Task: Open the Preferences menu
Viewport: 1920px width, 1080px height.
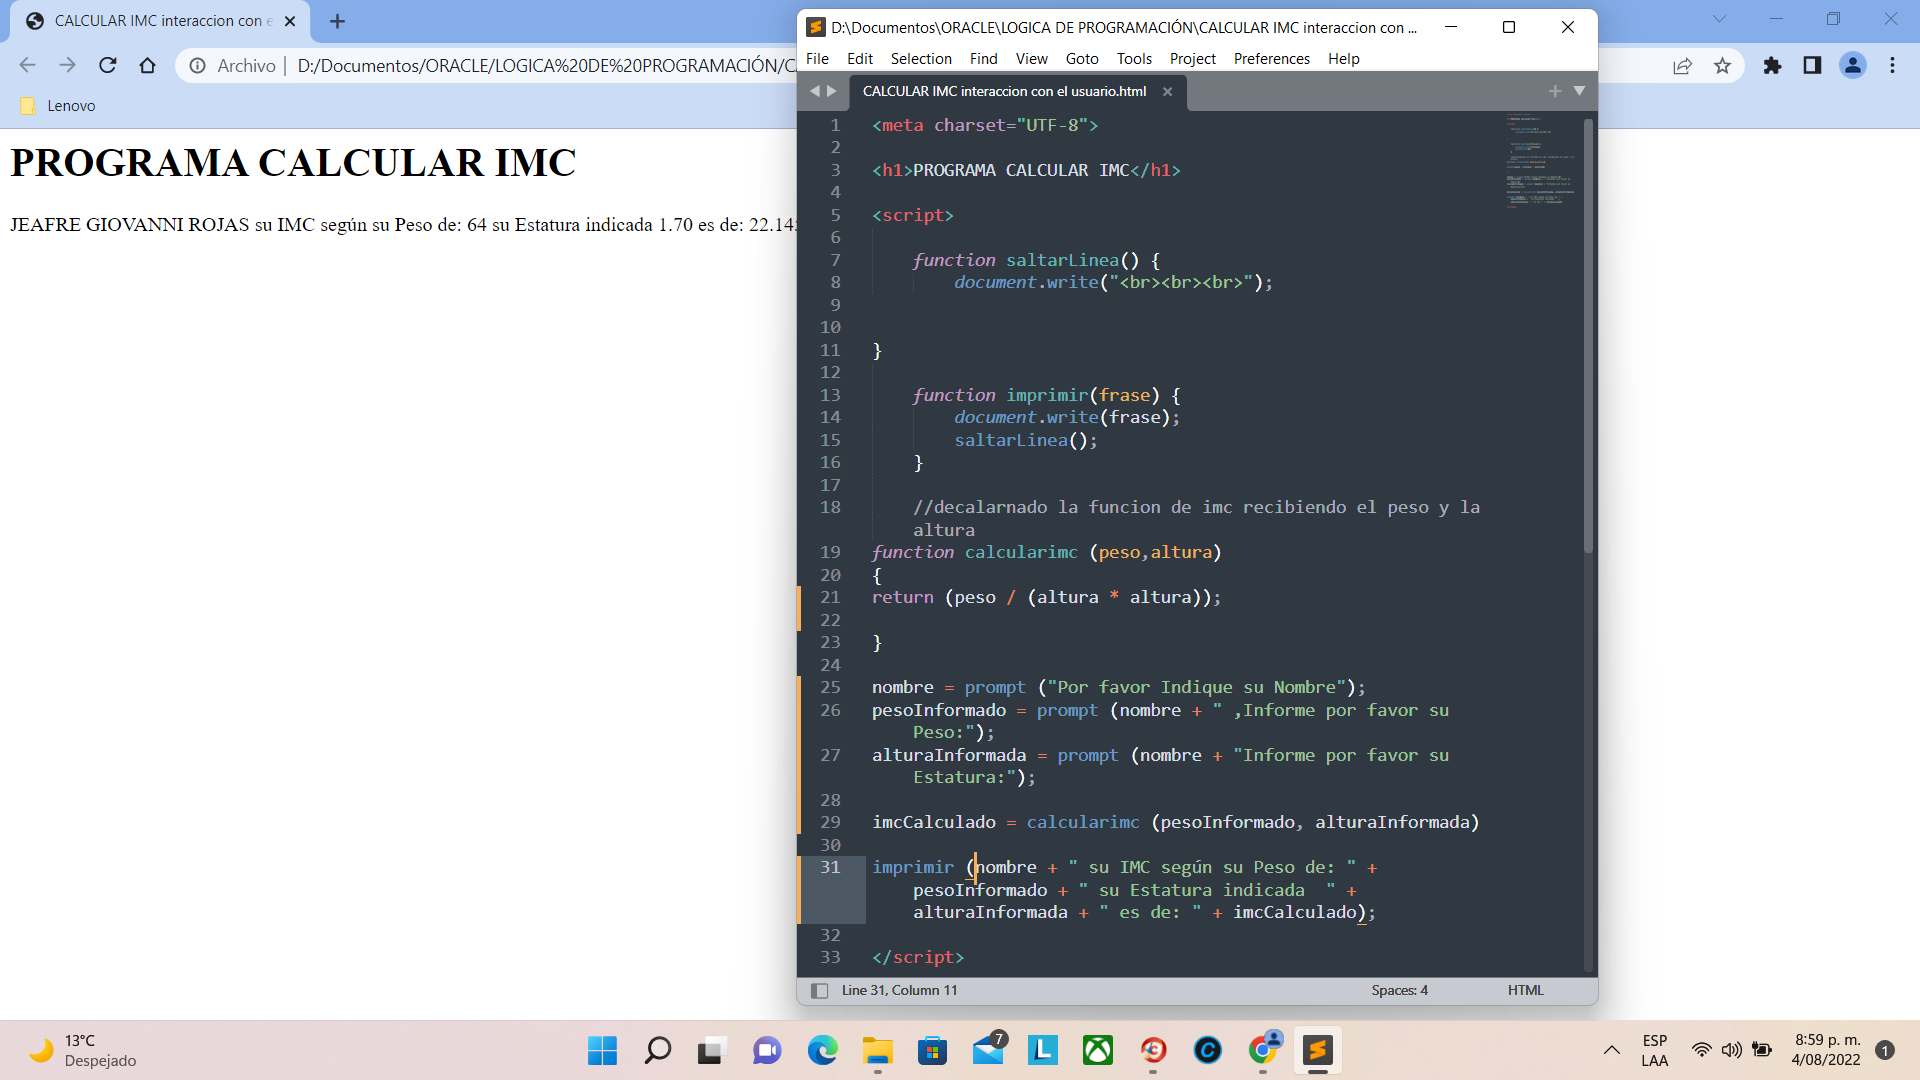Action: pyautogui.click(x=1271, y=59)
